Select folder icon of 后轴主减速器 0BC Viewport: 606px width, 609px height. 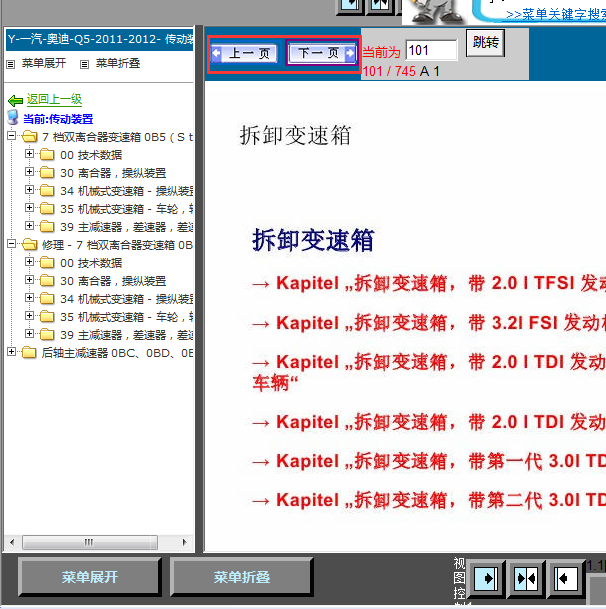point(30,353)
